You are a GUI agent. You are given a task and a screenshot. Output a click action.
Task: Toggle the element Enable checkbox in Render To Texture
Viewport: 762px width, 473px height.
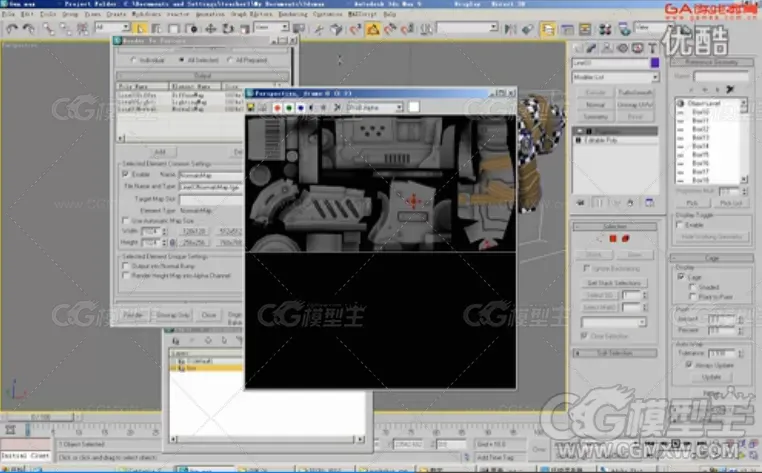point(125,174)
